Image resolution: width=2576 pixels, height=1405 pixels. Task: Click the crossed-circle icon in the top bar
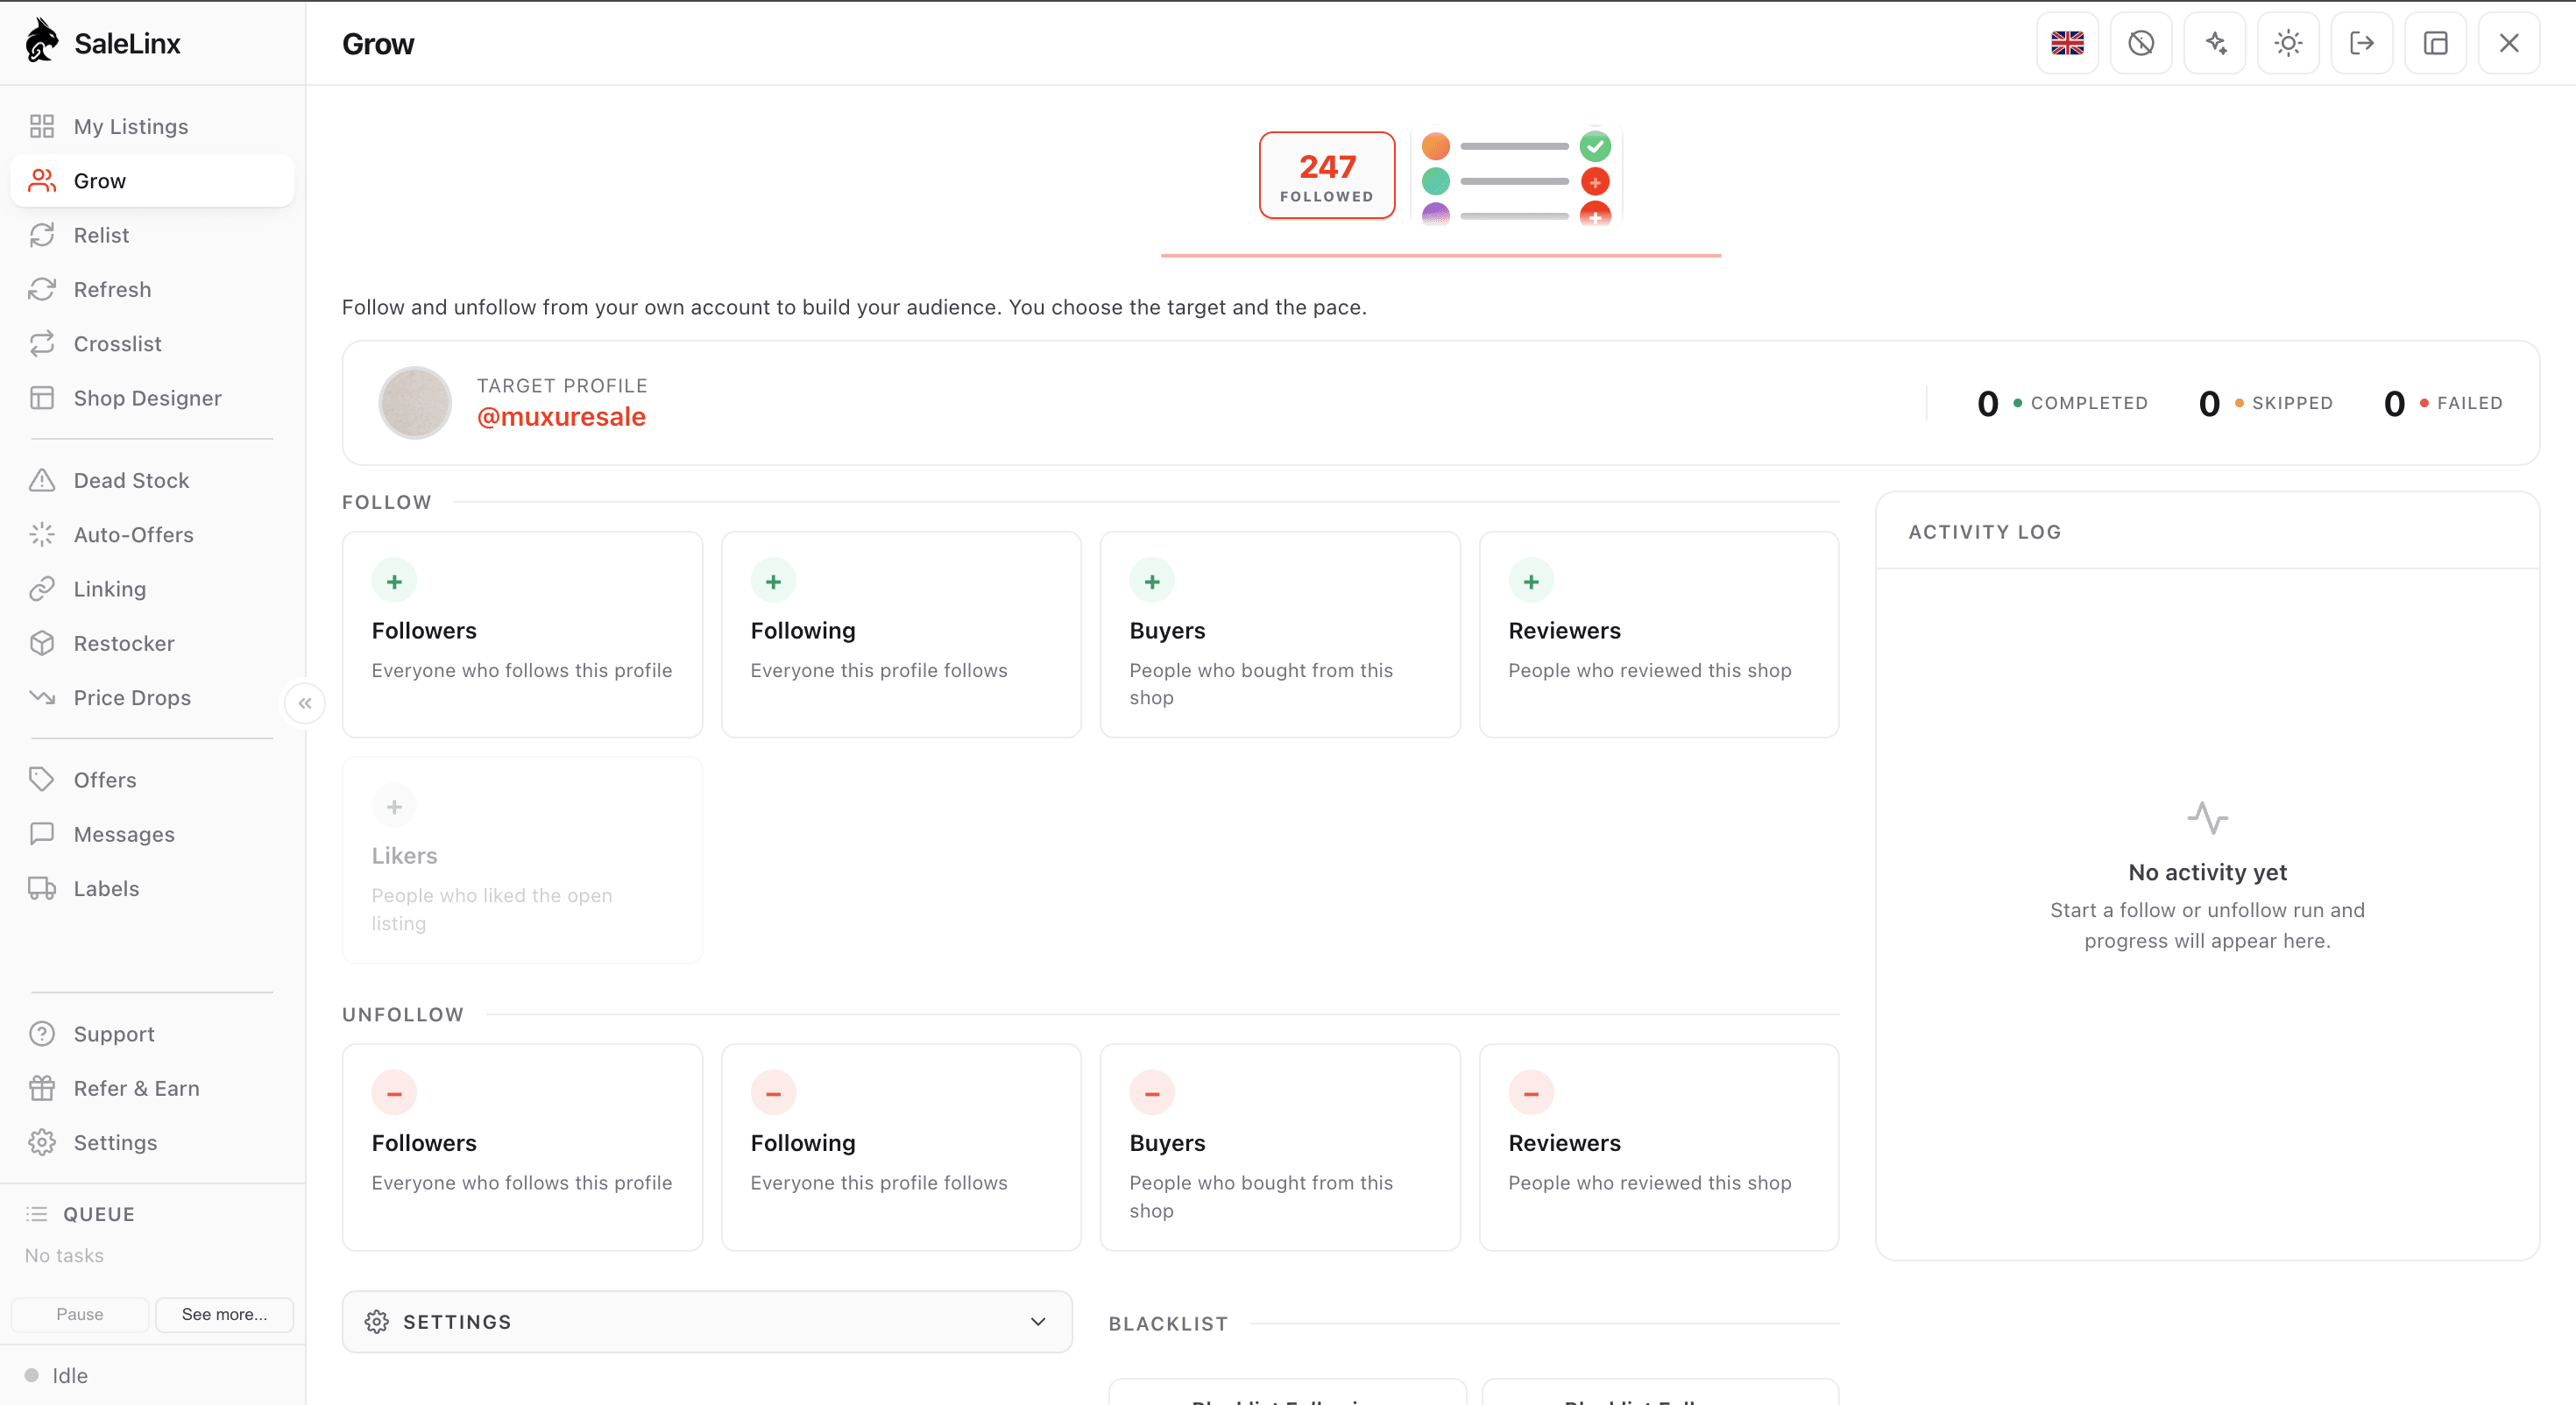(2141, 43)
